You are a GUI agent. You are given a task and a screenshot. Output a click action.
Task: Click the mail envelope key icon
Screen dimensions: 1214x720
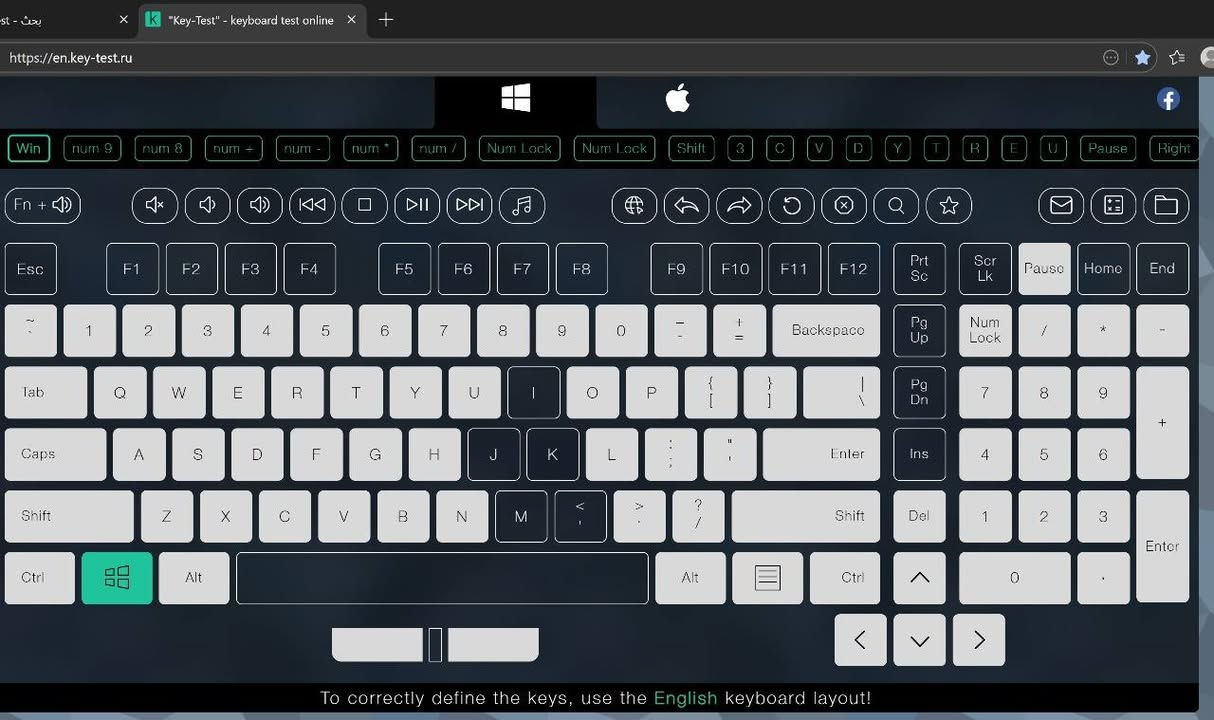click(1061, 205)
